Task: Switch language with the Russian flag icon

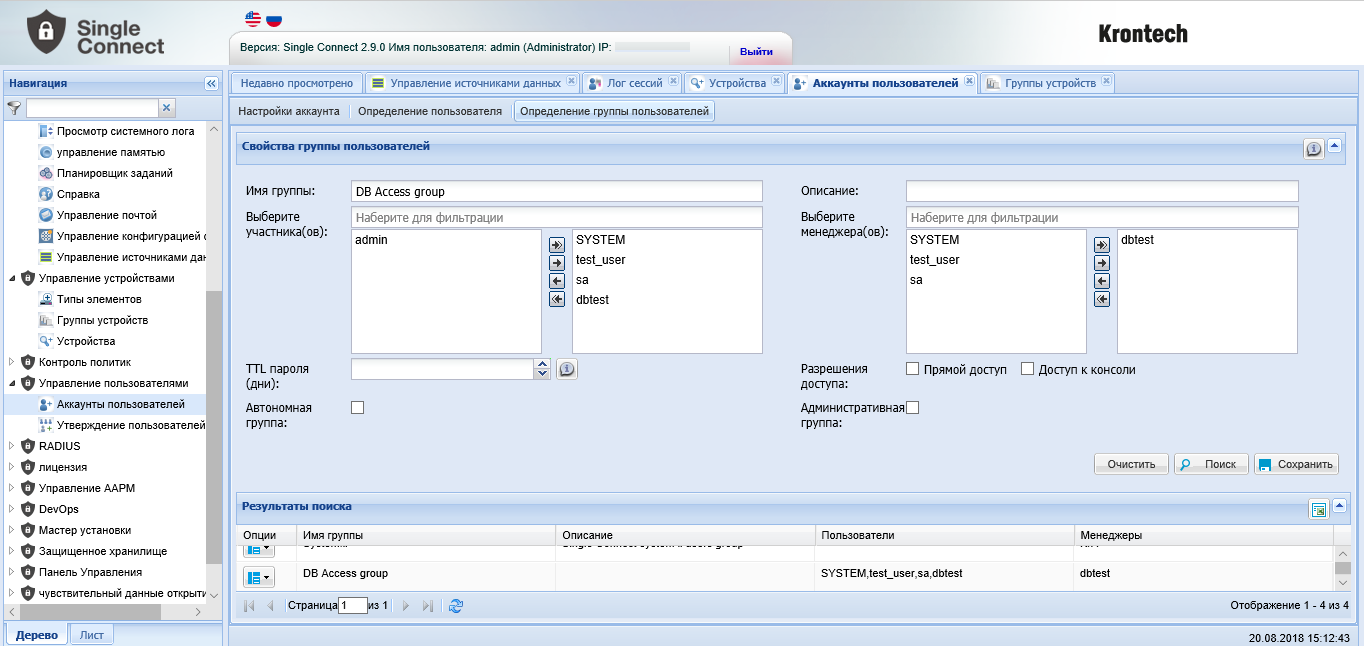Action: click(273, 19)
